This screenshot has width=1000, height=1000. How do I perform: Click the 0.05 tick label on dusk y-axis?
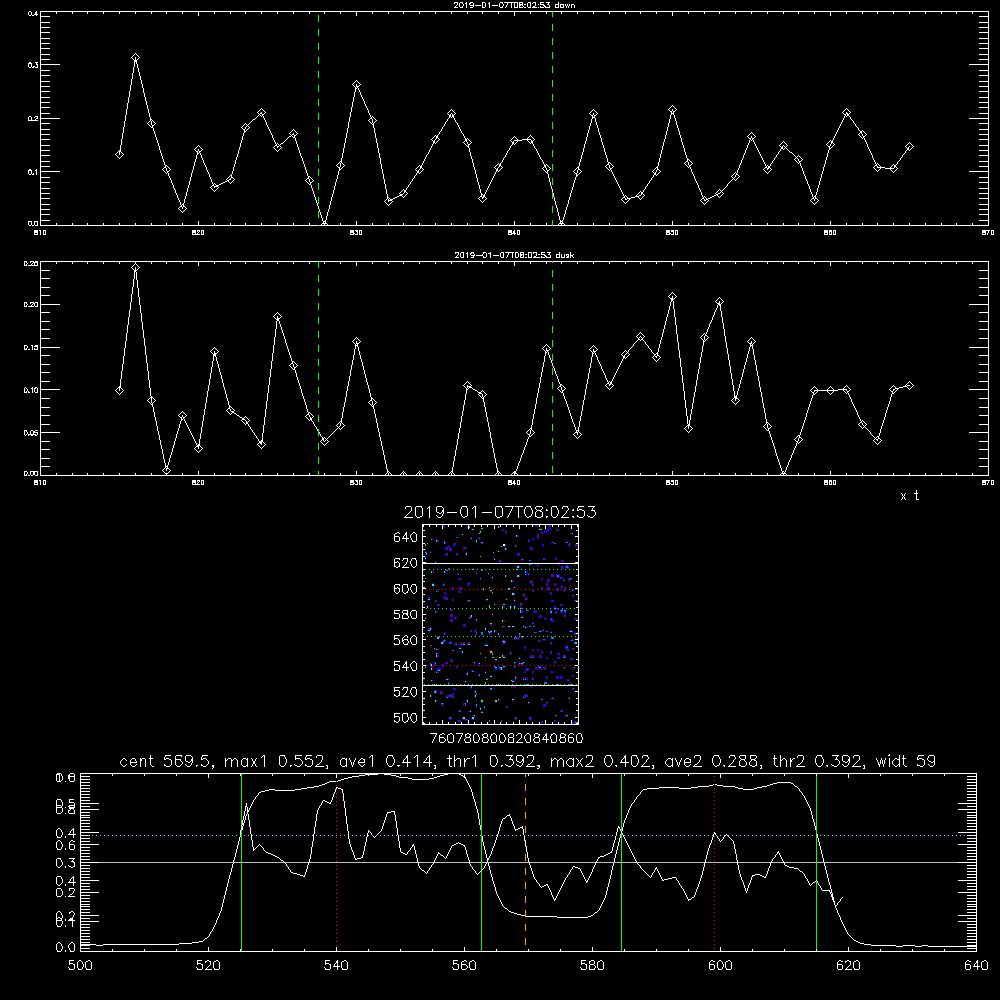coord(31,432)
